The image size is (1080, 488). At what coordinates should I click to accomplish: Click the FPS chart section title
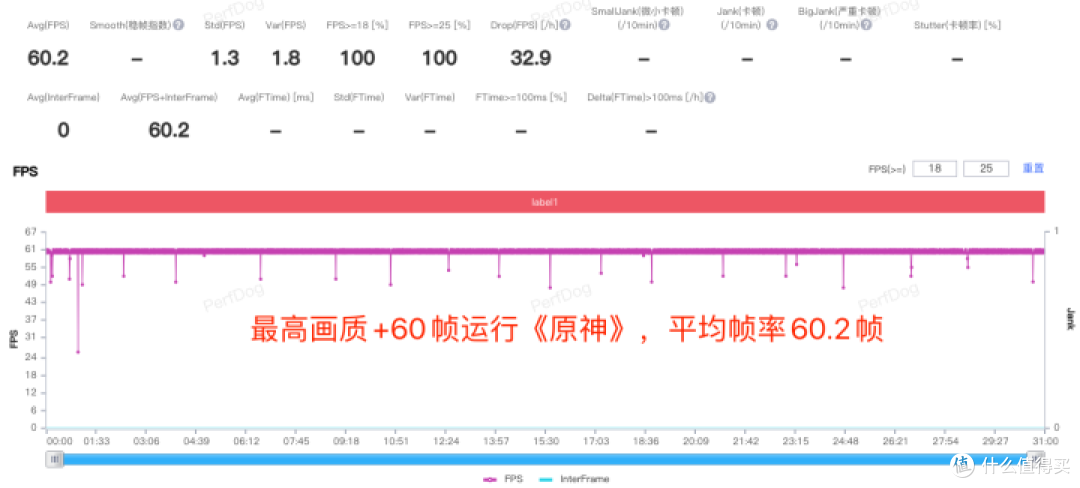click(x=25, y=172)
